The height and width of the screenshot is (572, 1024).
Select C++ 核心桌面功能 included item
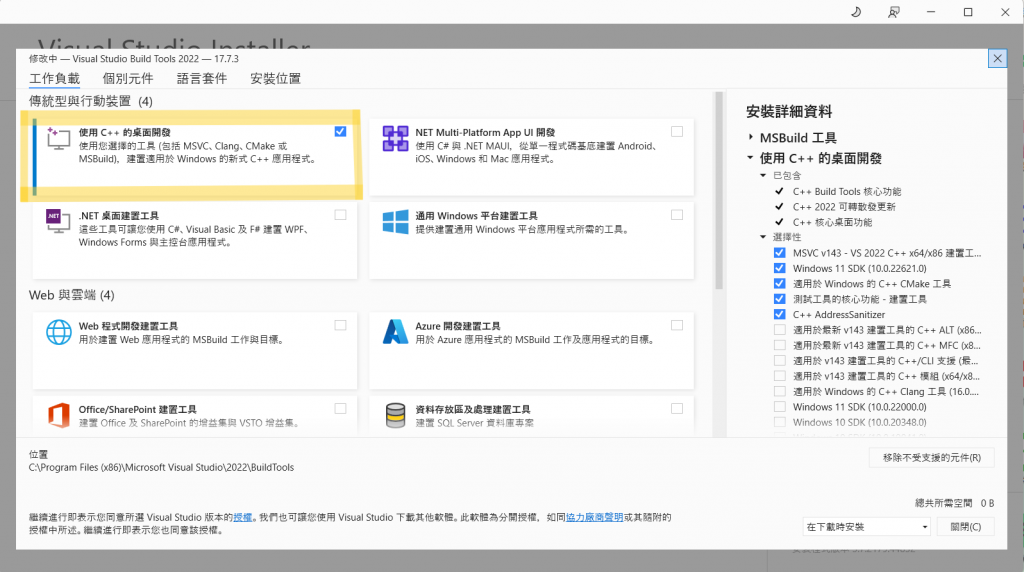coord(833,222)
